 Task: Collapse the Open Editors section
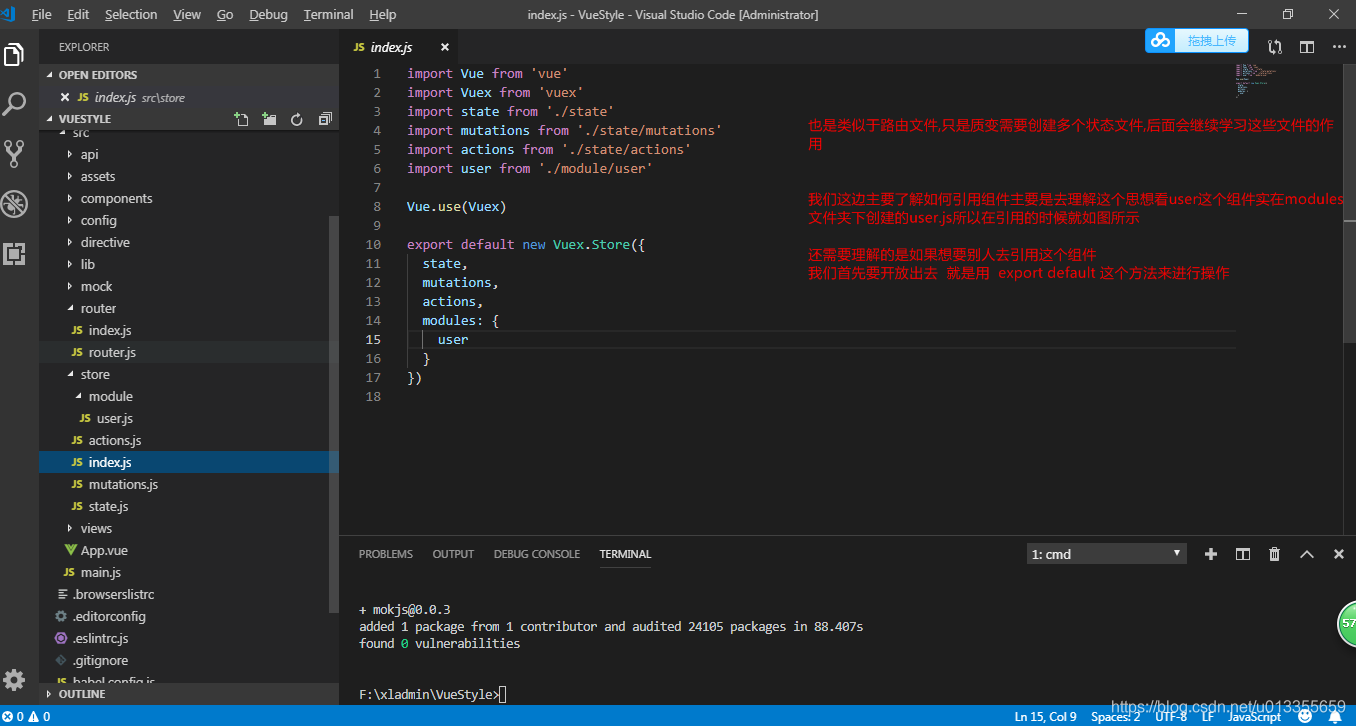click(x=189, y=75)
